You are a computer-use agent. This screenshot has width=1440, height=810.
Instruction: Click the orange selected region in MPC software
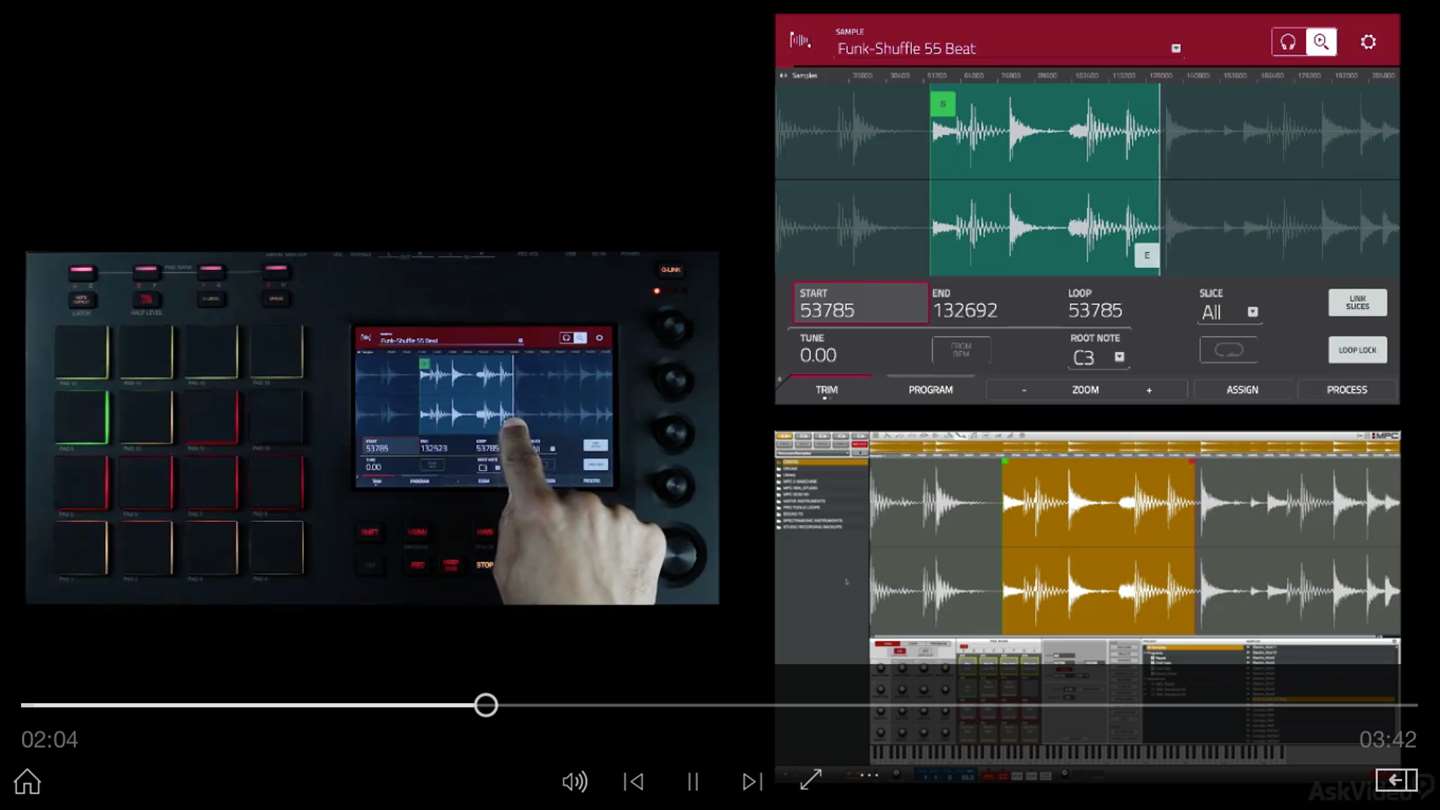pos(1098,548)
